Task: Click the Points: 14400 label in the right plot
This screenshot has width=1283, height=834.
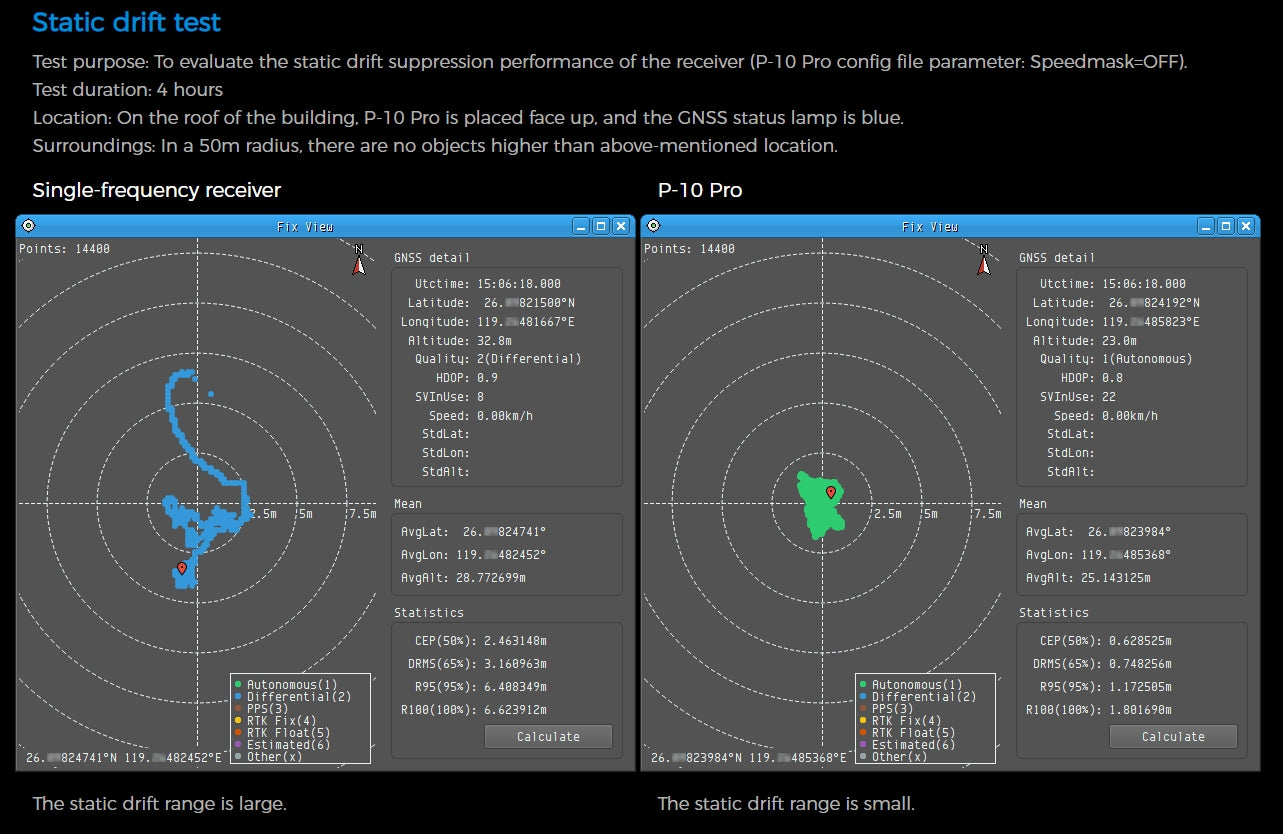Action: [690, 249]
